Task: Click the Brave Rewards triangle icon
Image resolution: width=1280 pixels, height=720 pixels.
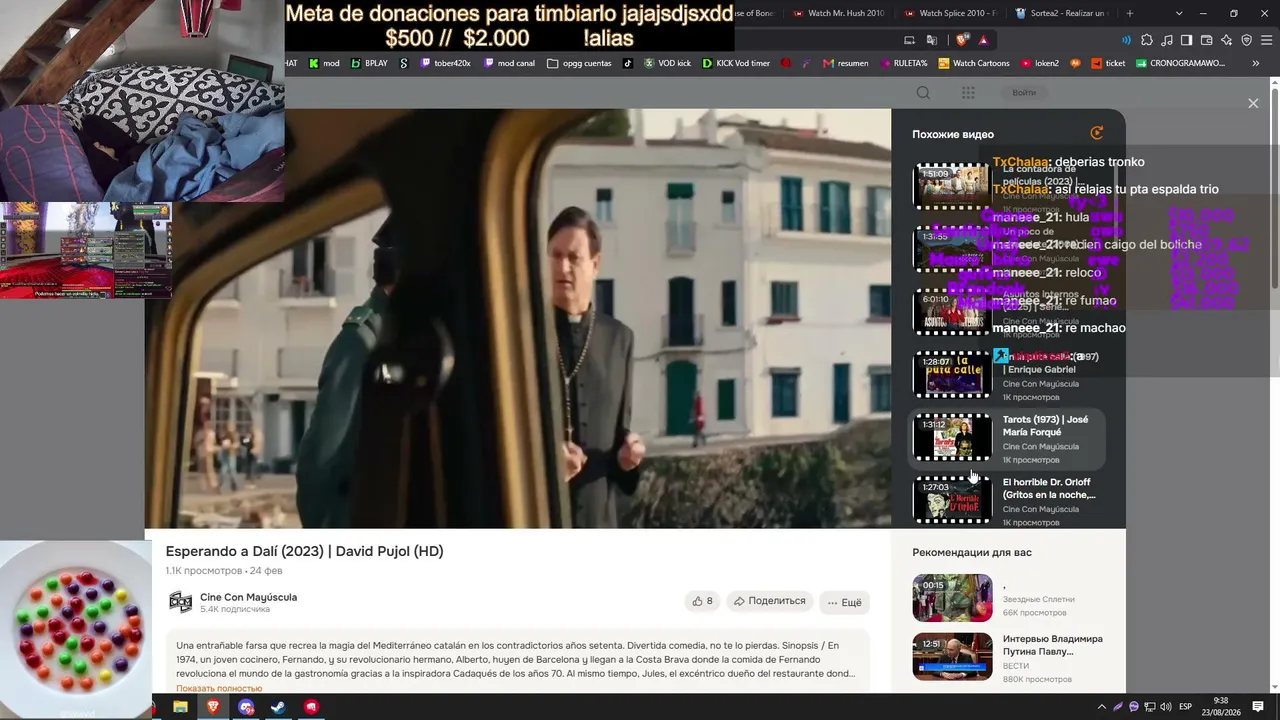Action: point(984,40)
